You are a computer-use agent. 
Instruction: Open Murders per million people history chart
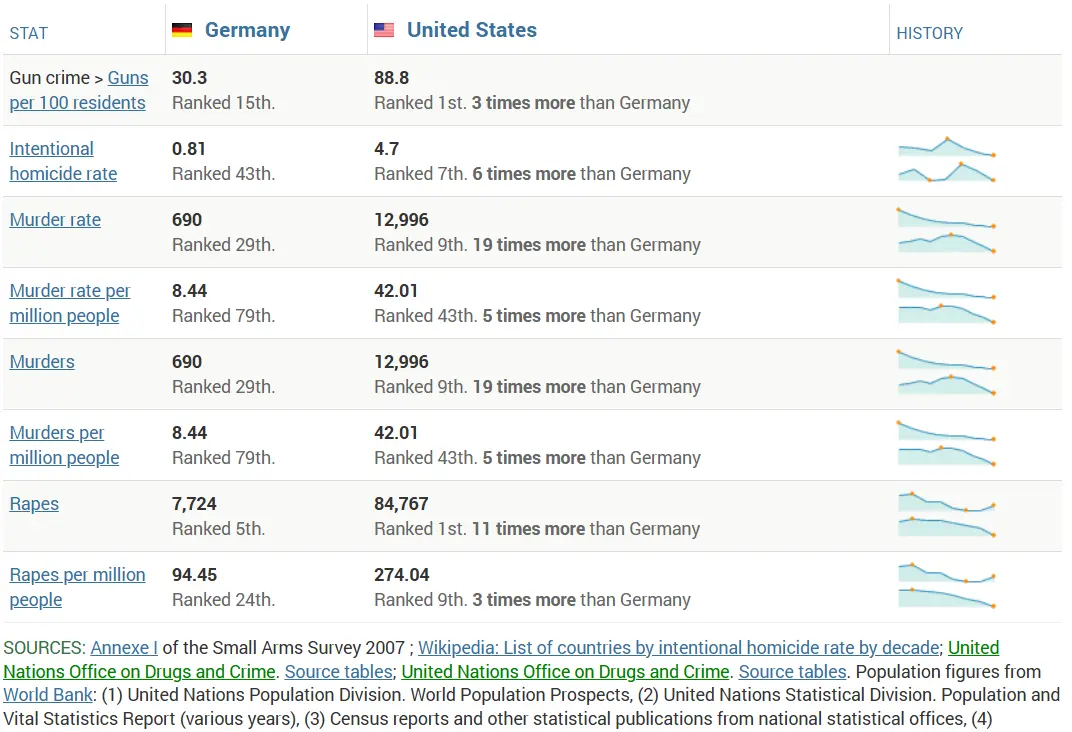click(x=946, y=444)
